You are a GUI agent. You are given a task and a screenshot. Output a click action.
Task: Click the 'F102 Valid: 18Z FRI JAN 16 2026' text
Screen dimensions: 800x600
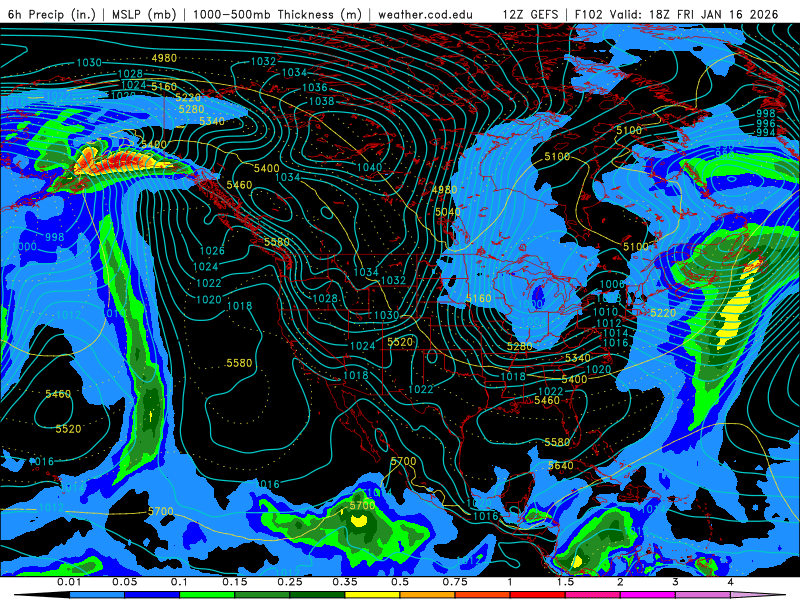coord(677,14)
